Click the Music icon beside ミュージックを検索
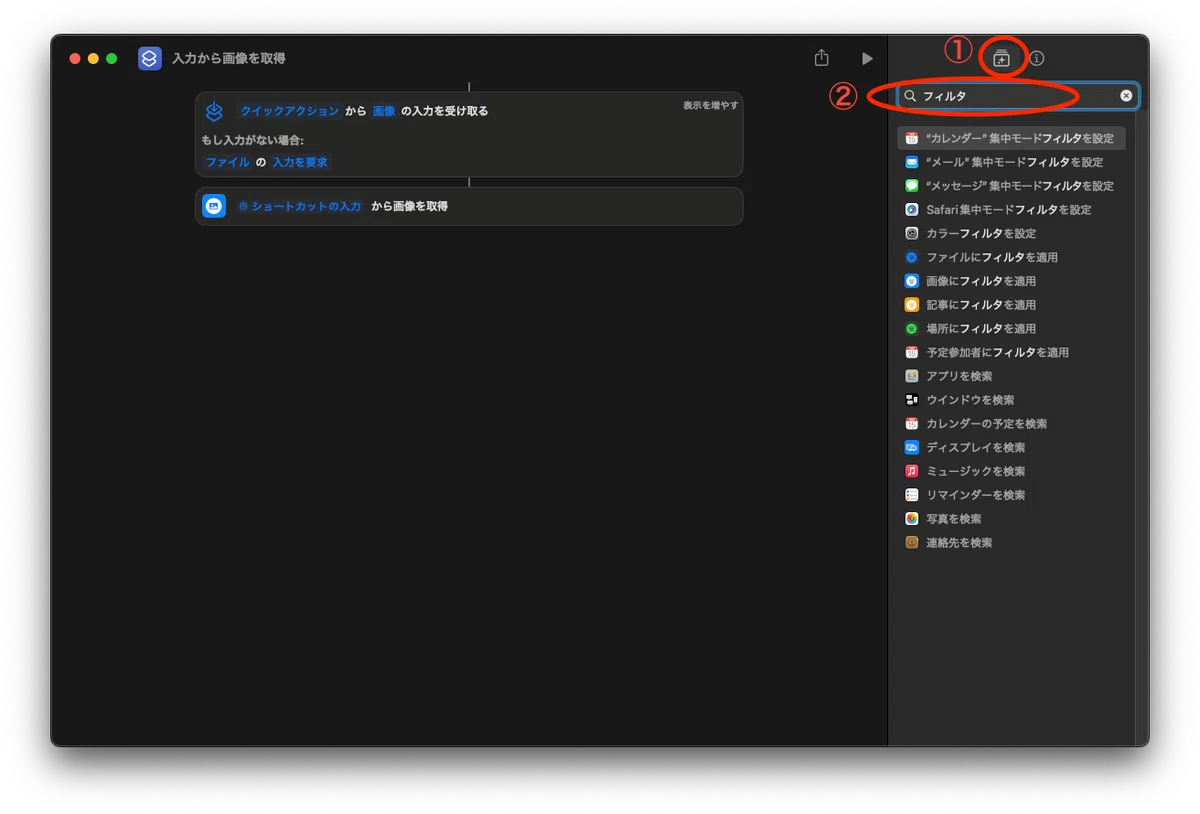 coord(911,471)
